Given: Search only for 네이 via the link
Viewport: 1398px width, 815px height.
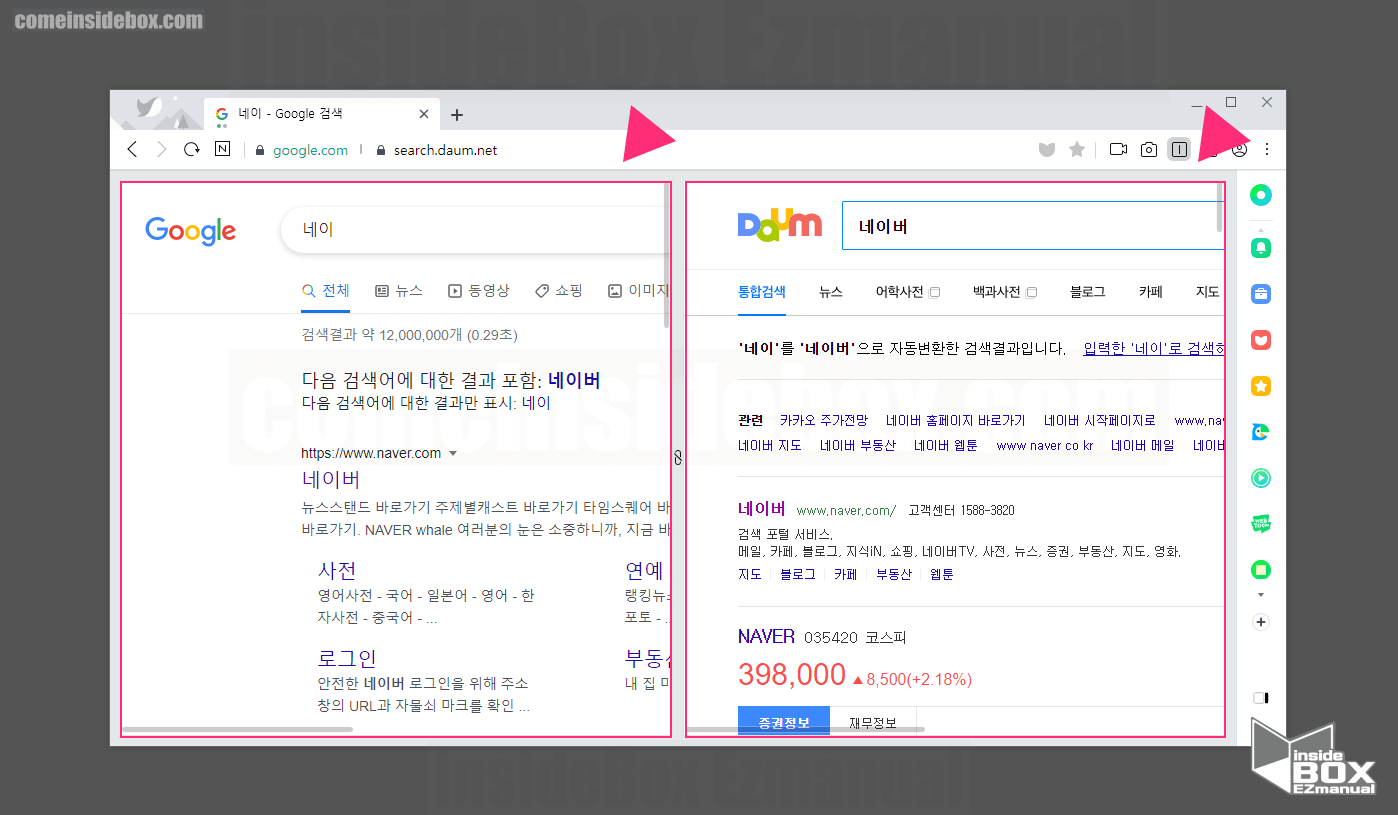Looking at the screenshot, I should click(x=536, y=403).
